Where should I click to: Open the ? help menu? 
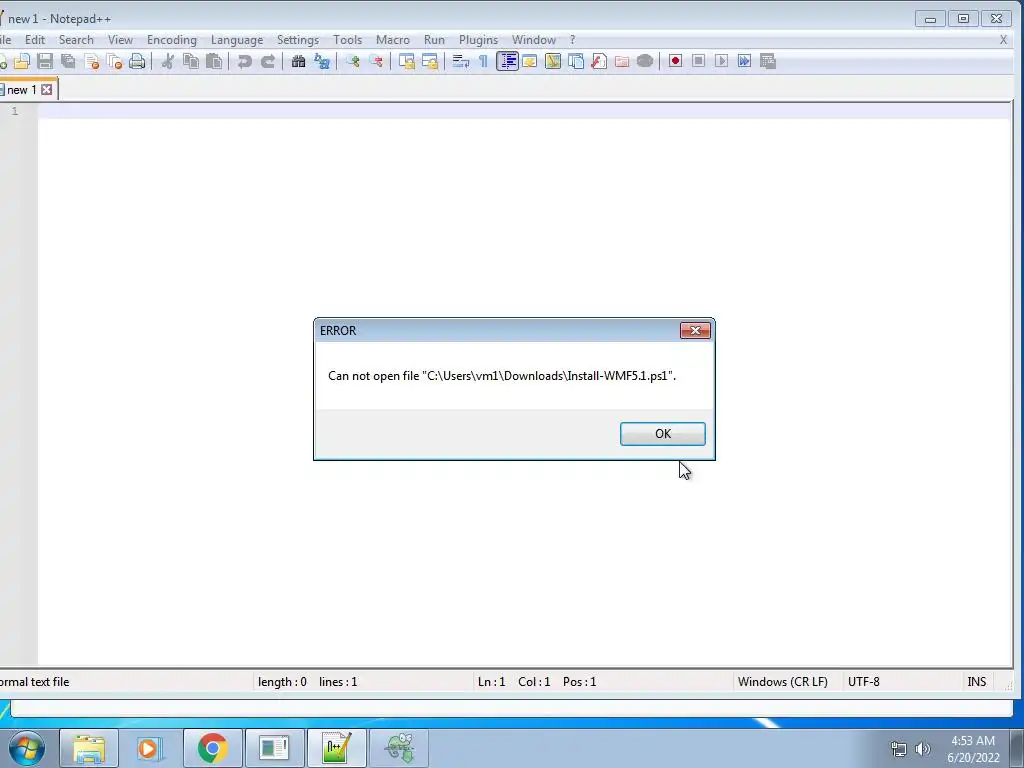(x=573, y=40)
